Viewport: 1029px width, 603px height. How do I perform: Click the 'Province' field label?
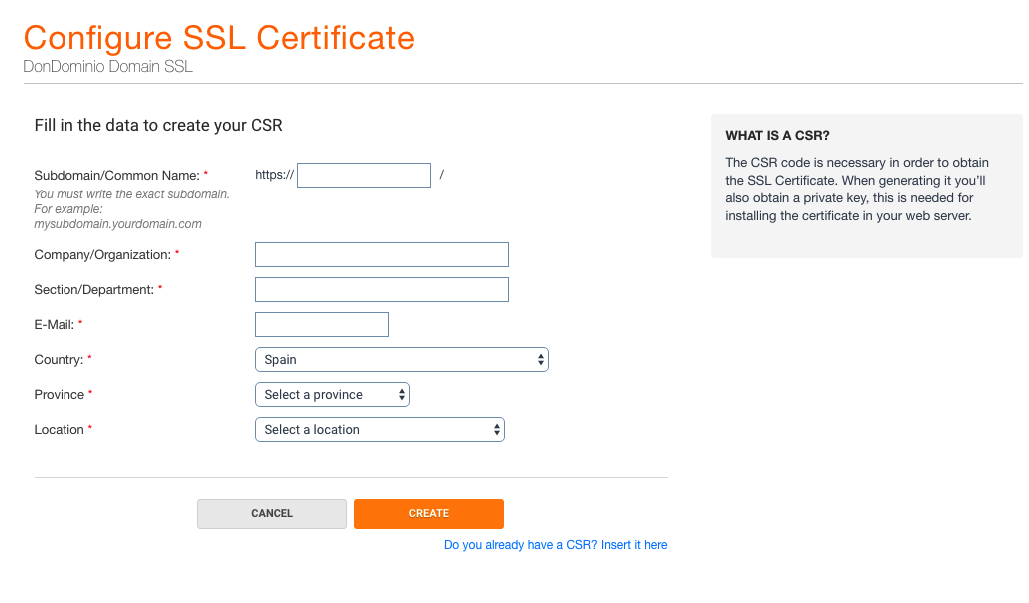59,395
